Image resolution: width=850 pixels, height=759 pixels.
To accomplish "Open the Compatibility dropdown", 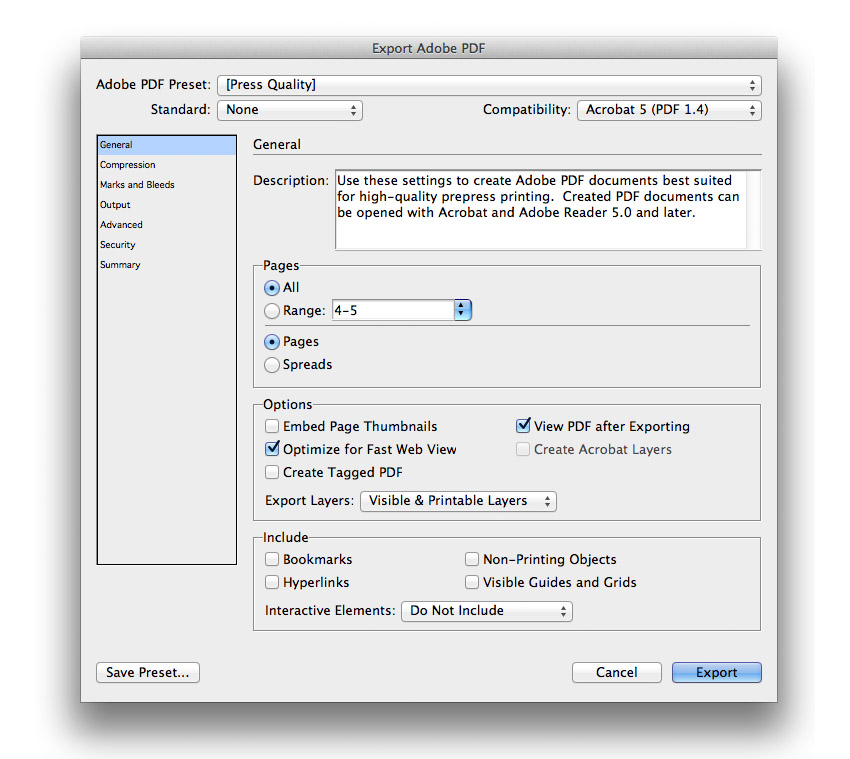I will [669, 110].
